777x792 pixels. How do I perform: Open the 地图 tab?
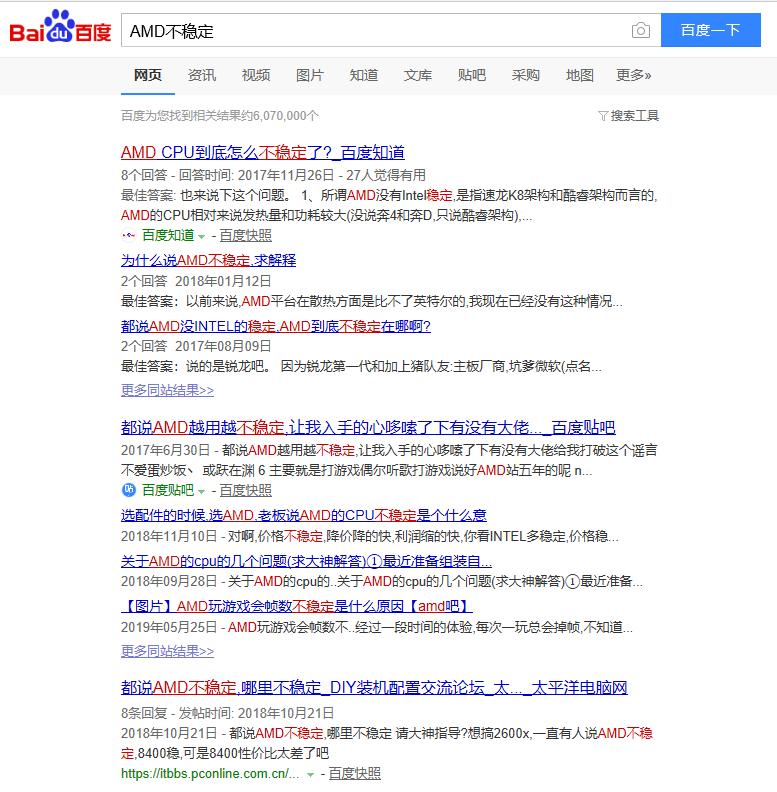point(579,75)
